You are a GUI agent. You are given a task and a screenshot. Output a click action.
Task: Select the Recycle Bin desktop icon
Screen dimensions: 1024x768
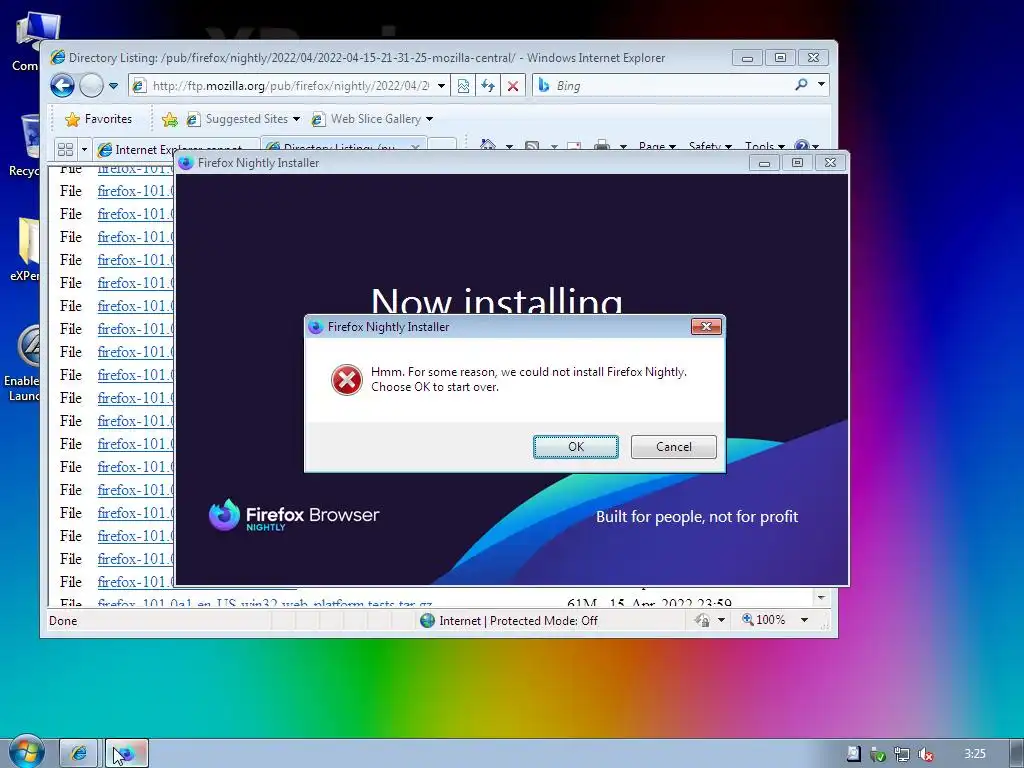click(26, 145)
